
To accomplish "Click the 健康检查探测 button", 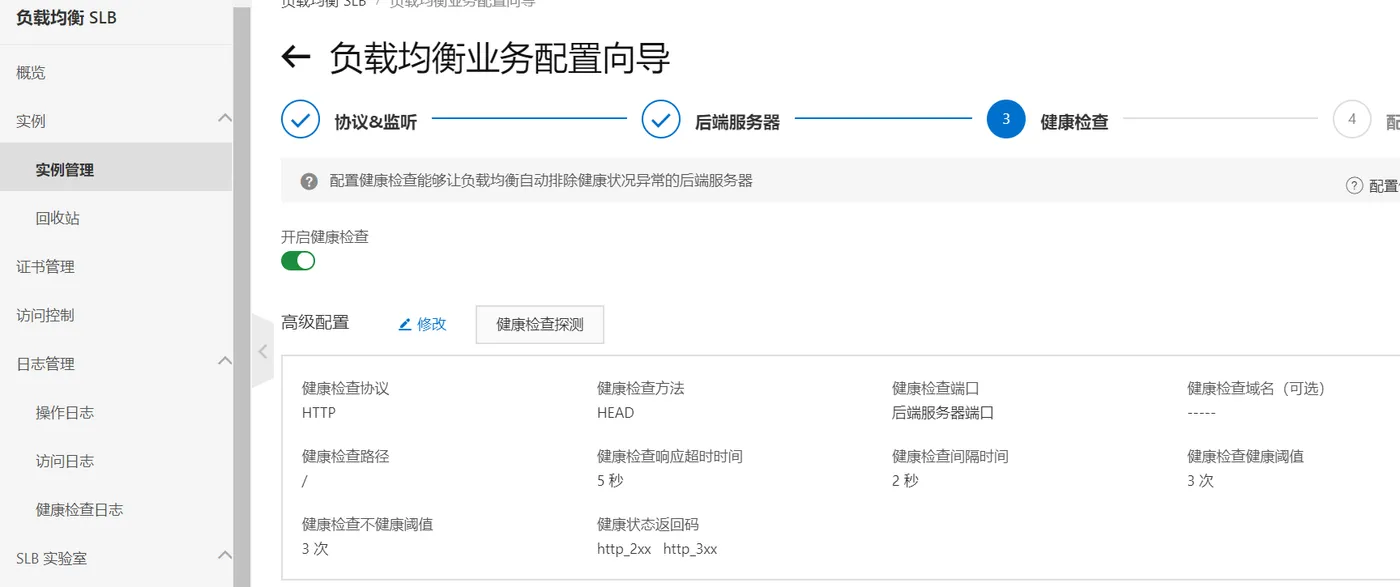I will [x=539, y=324].
